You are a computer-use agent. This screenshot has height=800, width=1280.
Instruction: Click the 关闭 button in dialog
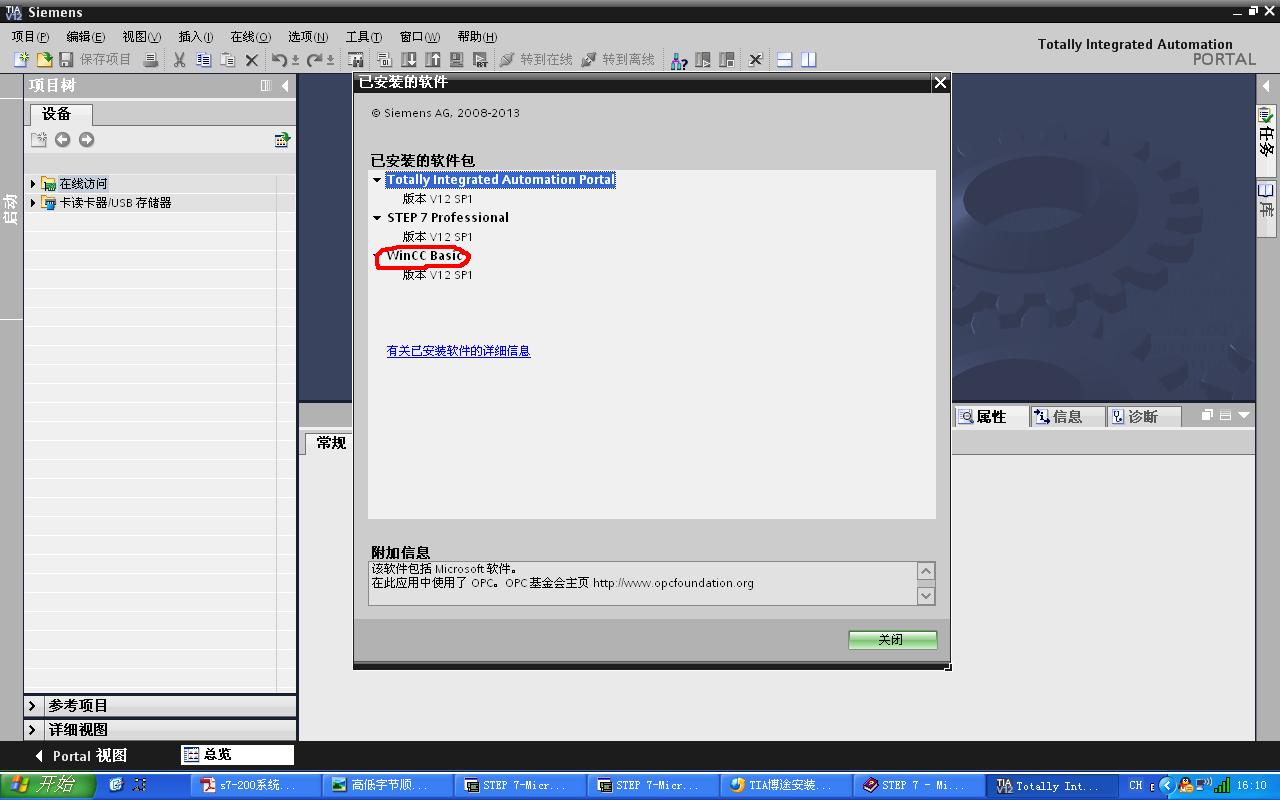(892, 640)
